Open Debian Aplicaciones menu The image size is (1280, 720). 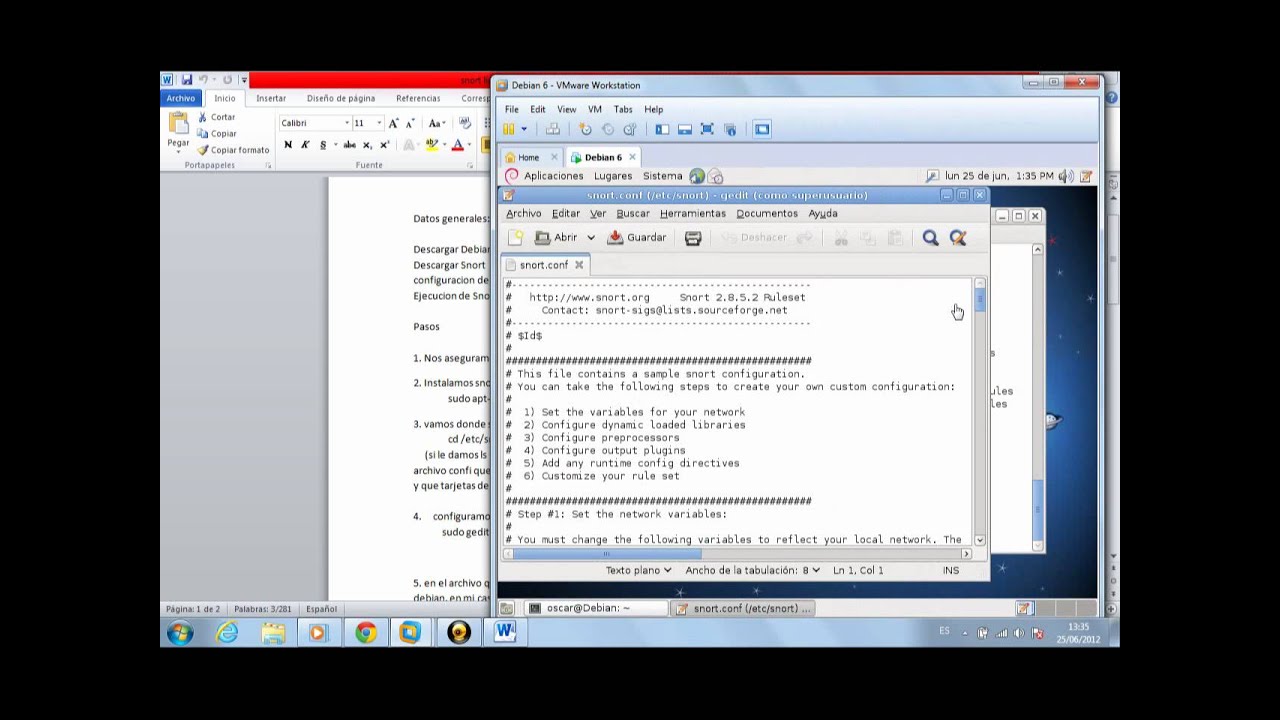click(x=553, y=176)
